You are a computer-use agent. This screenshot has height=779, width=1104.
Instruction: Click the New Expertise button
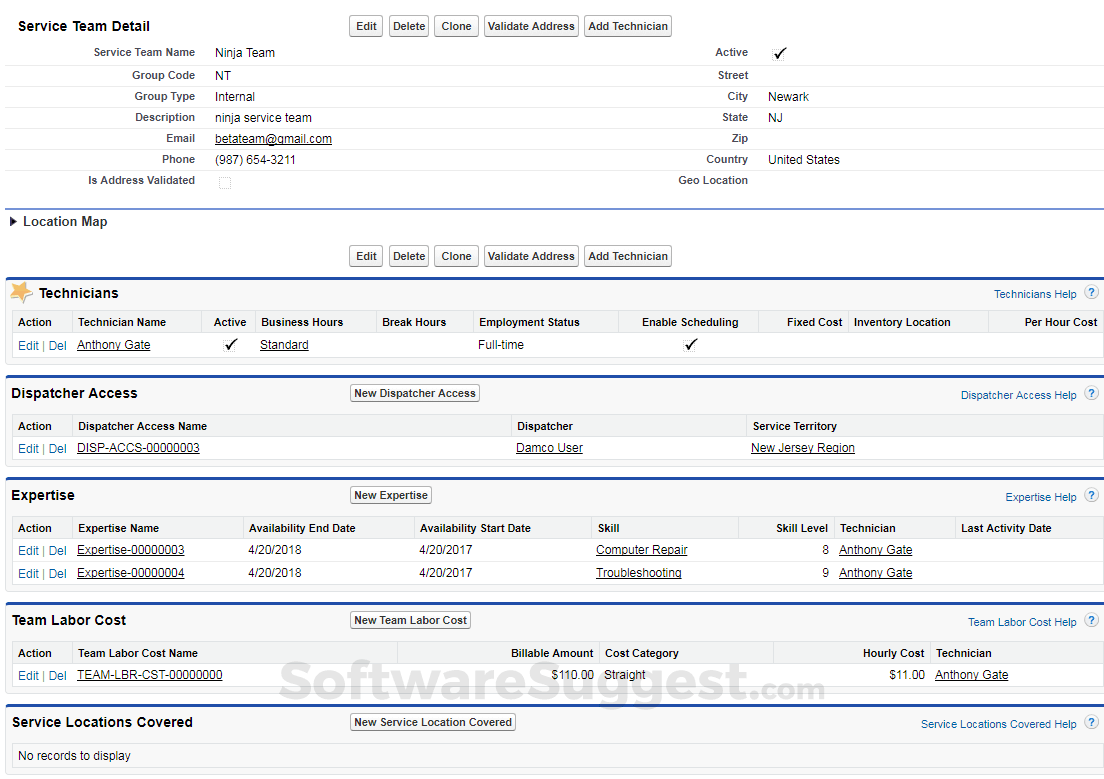click(391, 495)
